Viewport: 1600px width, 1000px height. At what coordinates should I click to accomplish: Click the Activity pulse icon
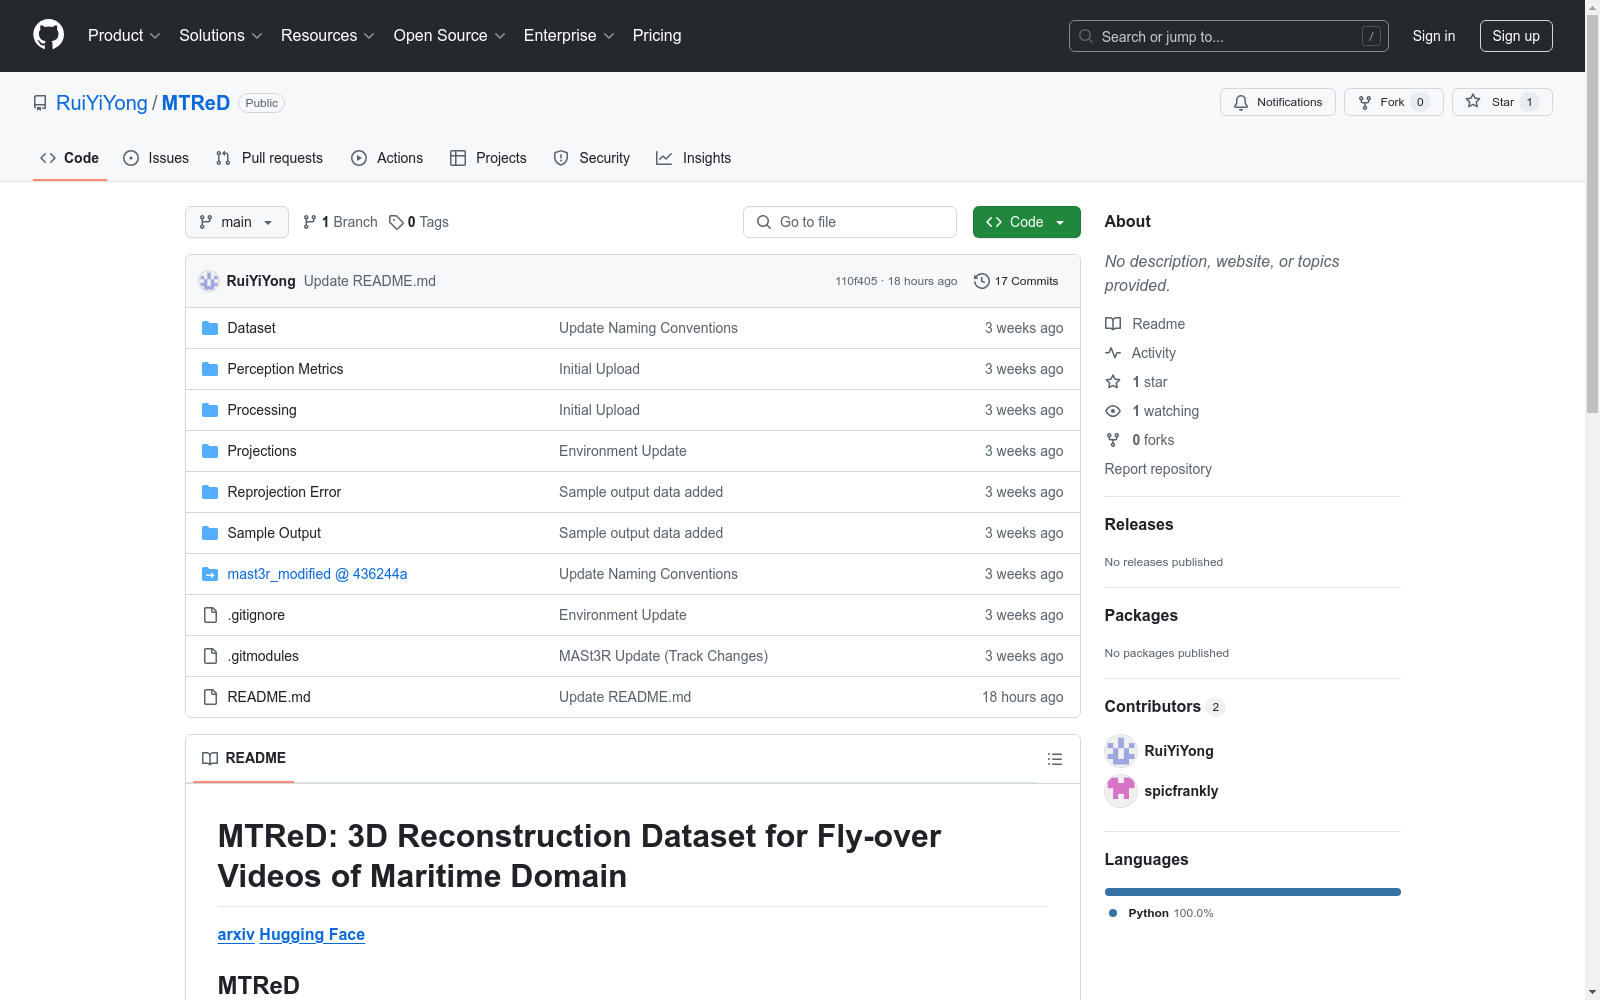click(x=1113, y=353)
